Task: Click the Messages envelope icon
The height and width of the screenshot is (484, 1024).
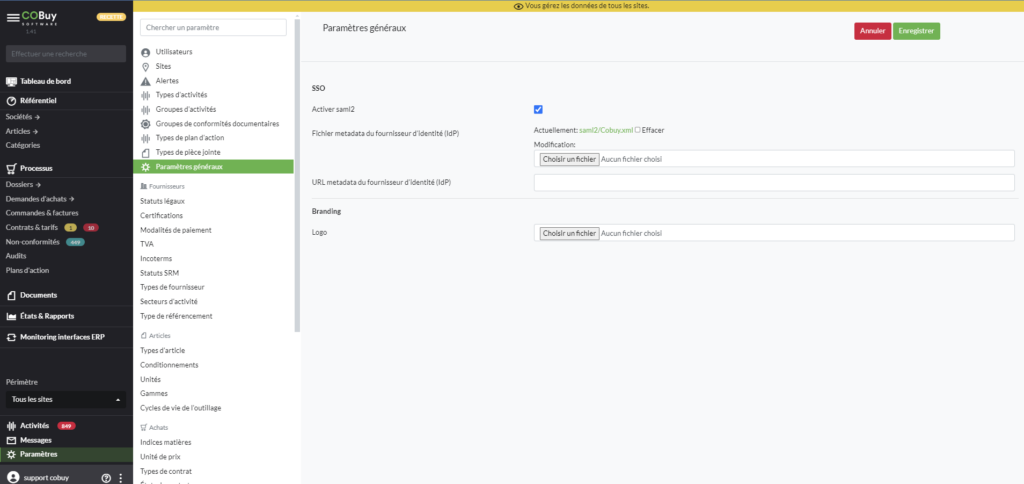Action: (x=11, y=440)
